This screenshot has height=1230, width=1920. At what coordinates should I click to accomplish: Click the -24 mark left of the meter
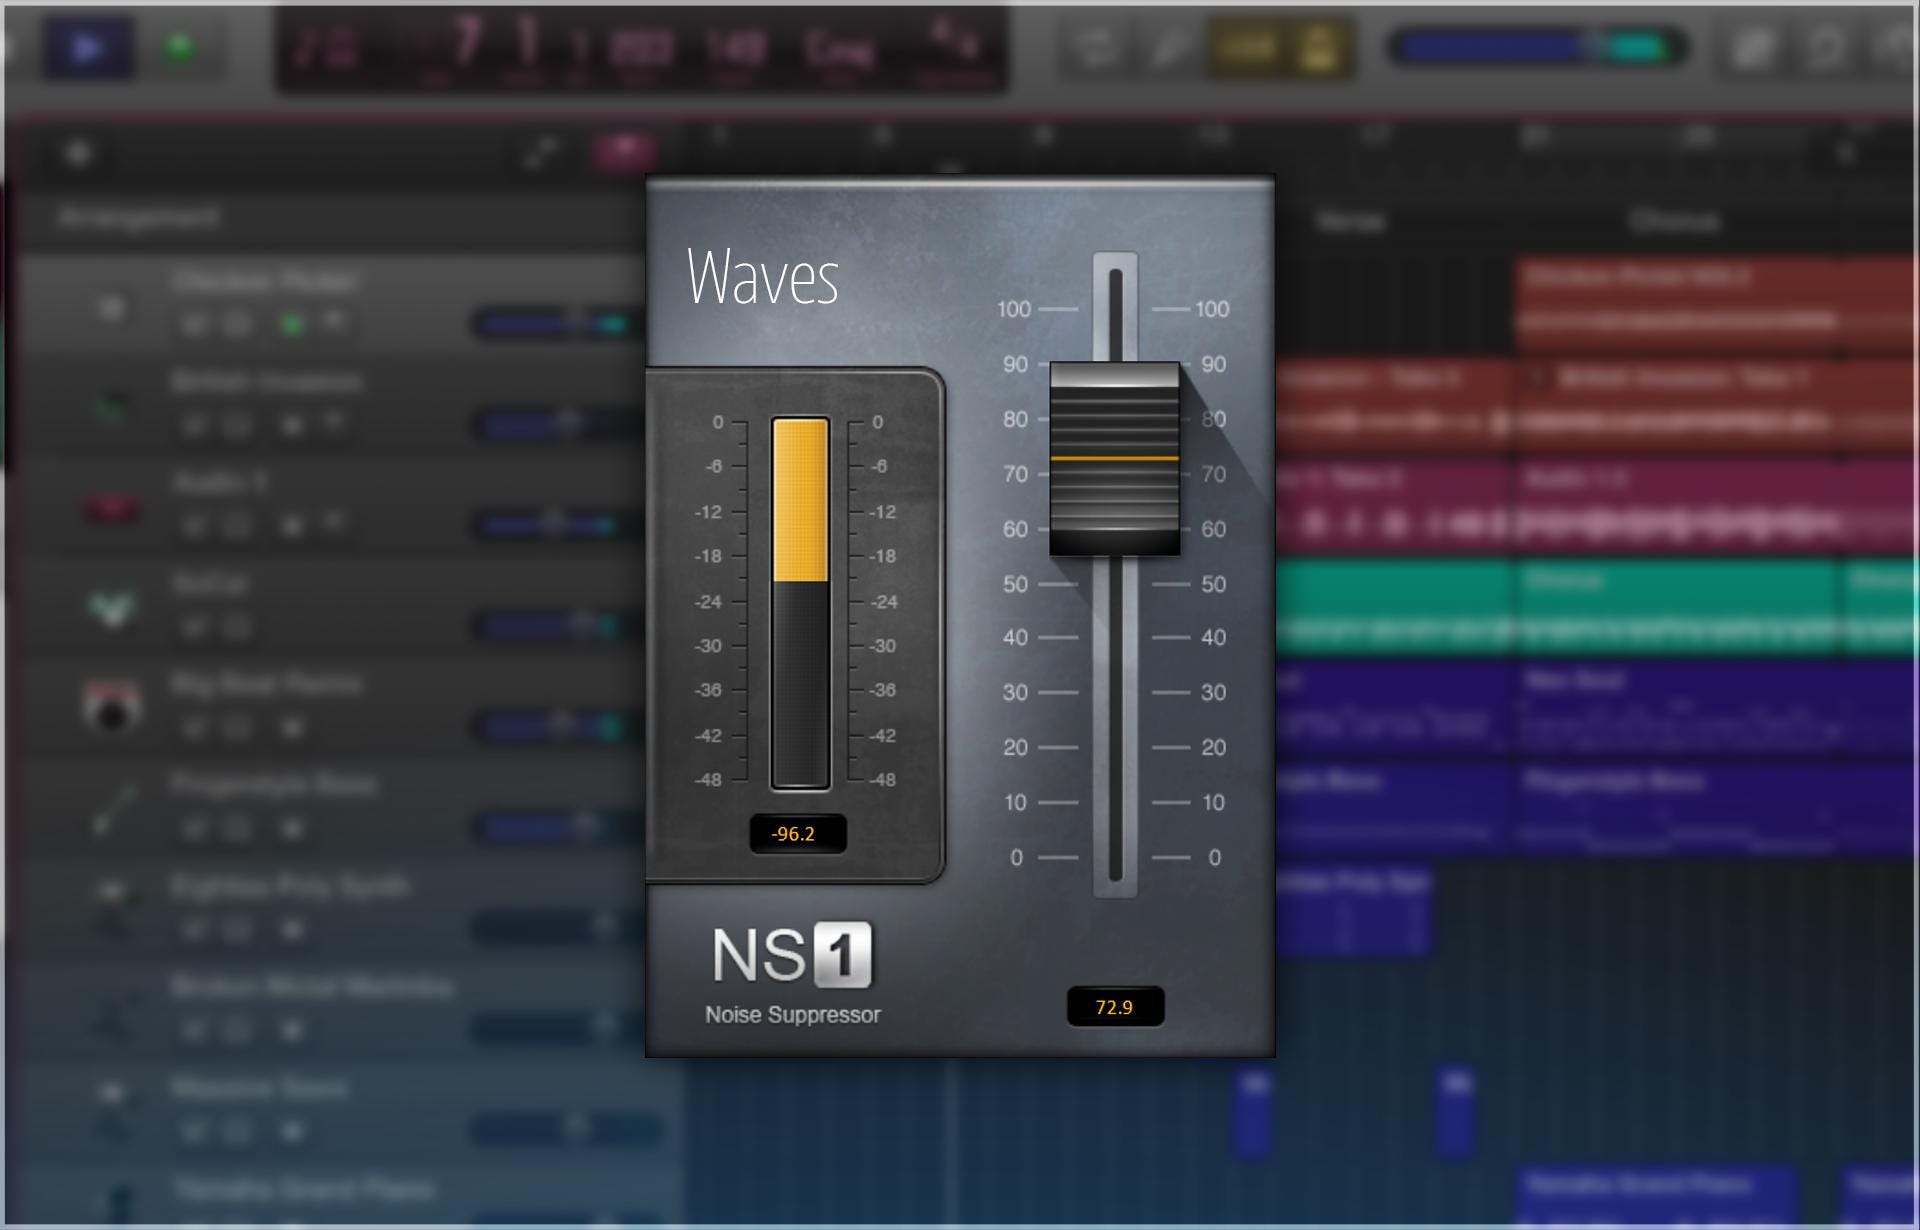point(708,602)
